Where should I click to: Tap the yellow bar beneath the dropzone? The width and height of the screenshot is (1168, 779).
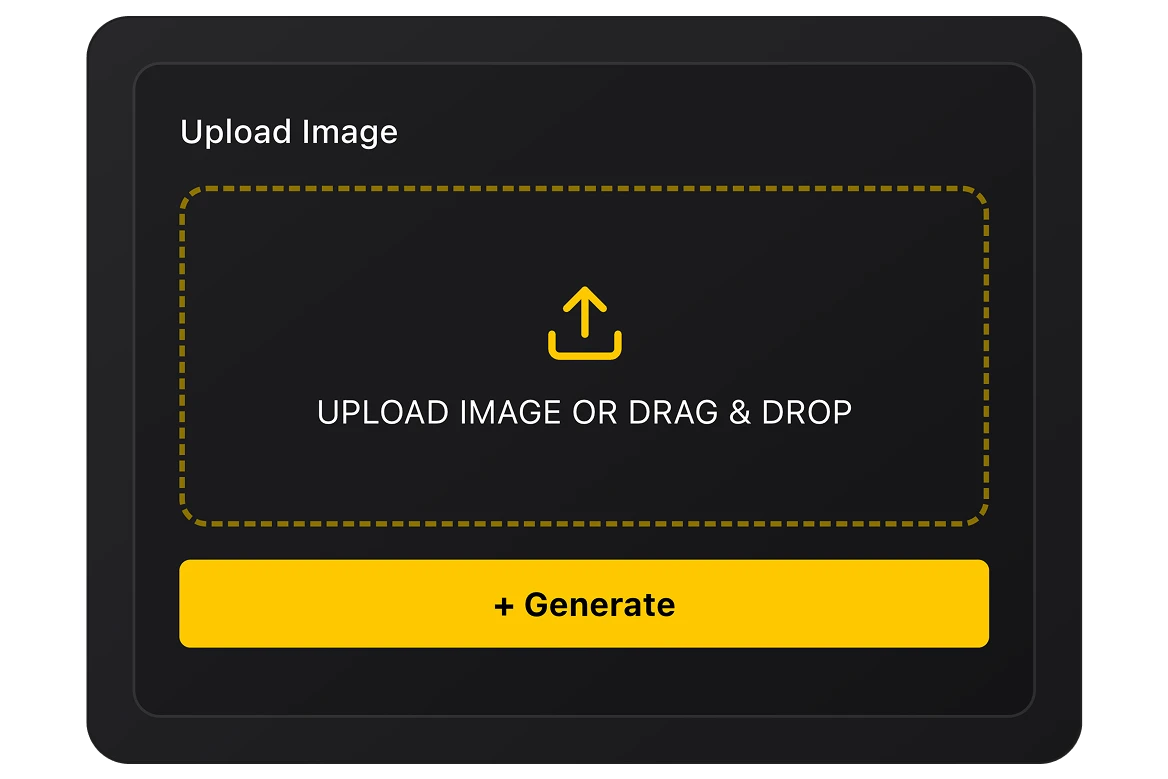[584, 603]
